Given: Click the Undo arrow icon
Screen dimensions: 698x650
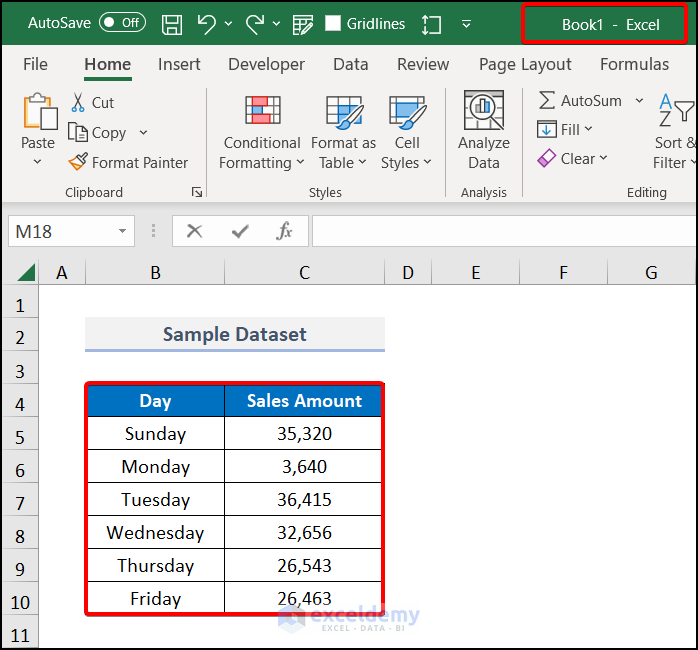Looking at the screenshot, I should (x=207, y=23).
